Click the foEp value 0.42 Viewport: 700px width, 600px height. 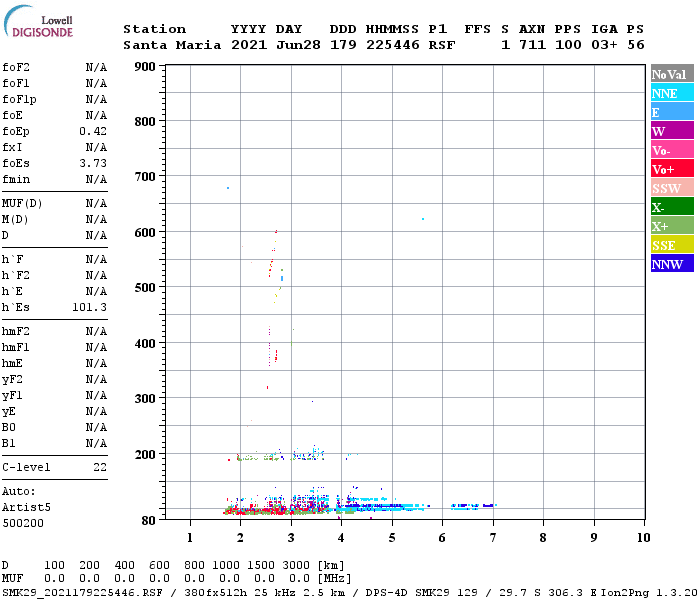[x=93, y=131]
